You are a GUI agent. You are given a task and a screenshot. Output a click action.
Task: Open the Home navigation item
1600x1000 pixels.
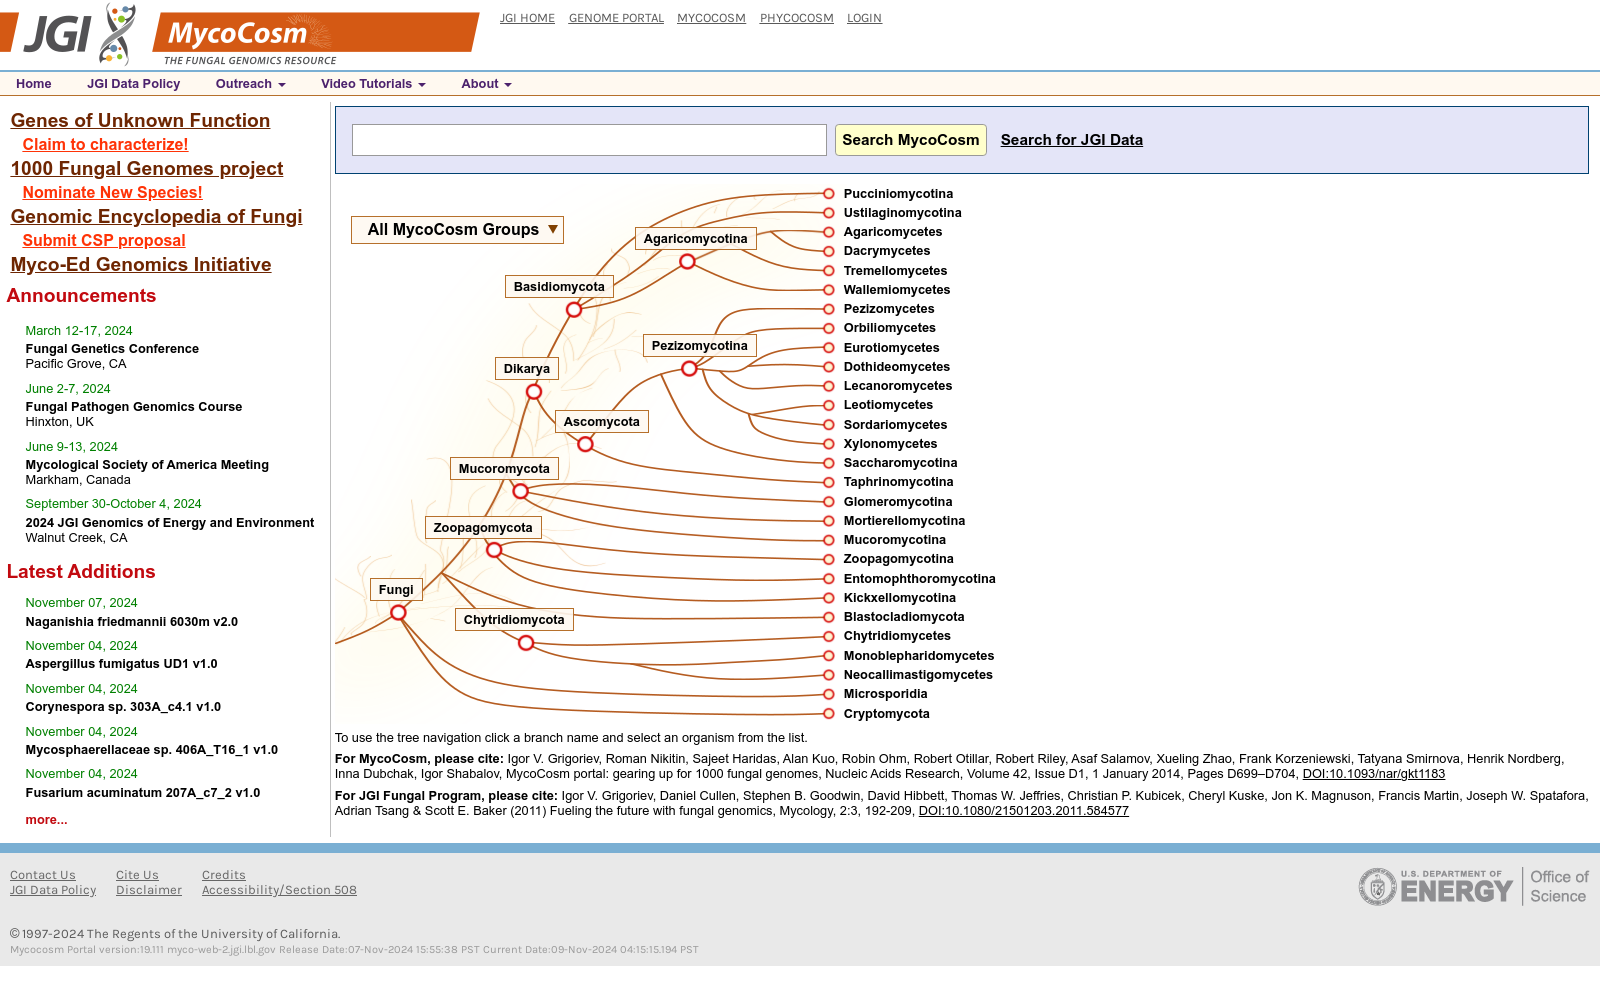click(33, 84)
